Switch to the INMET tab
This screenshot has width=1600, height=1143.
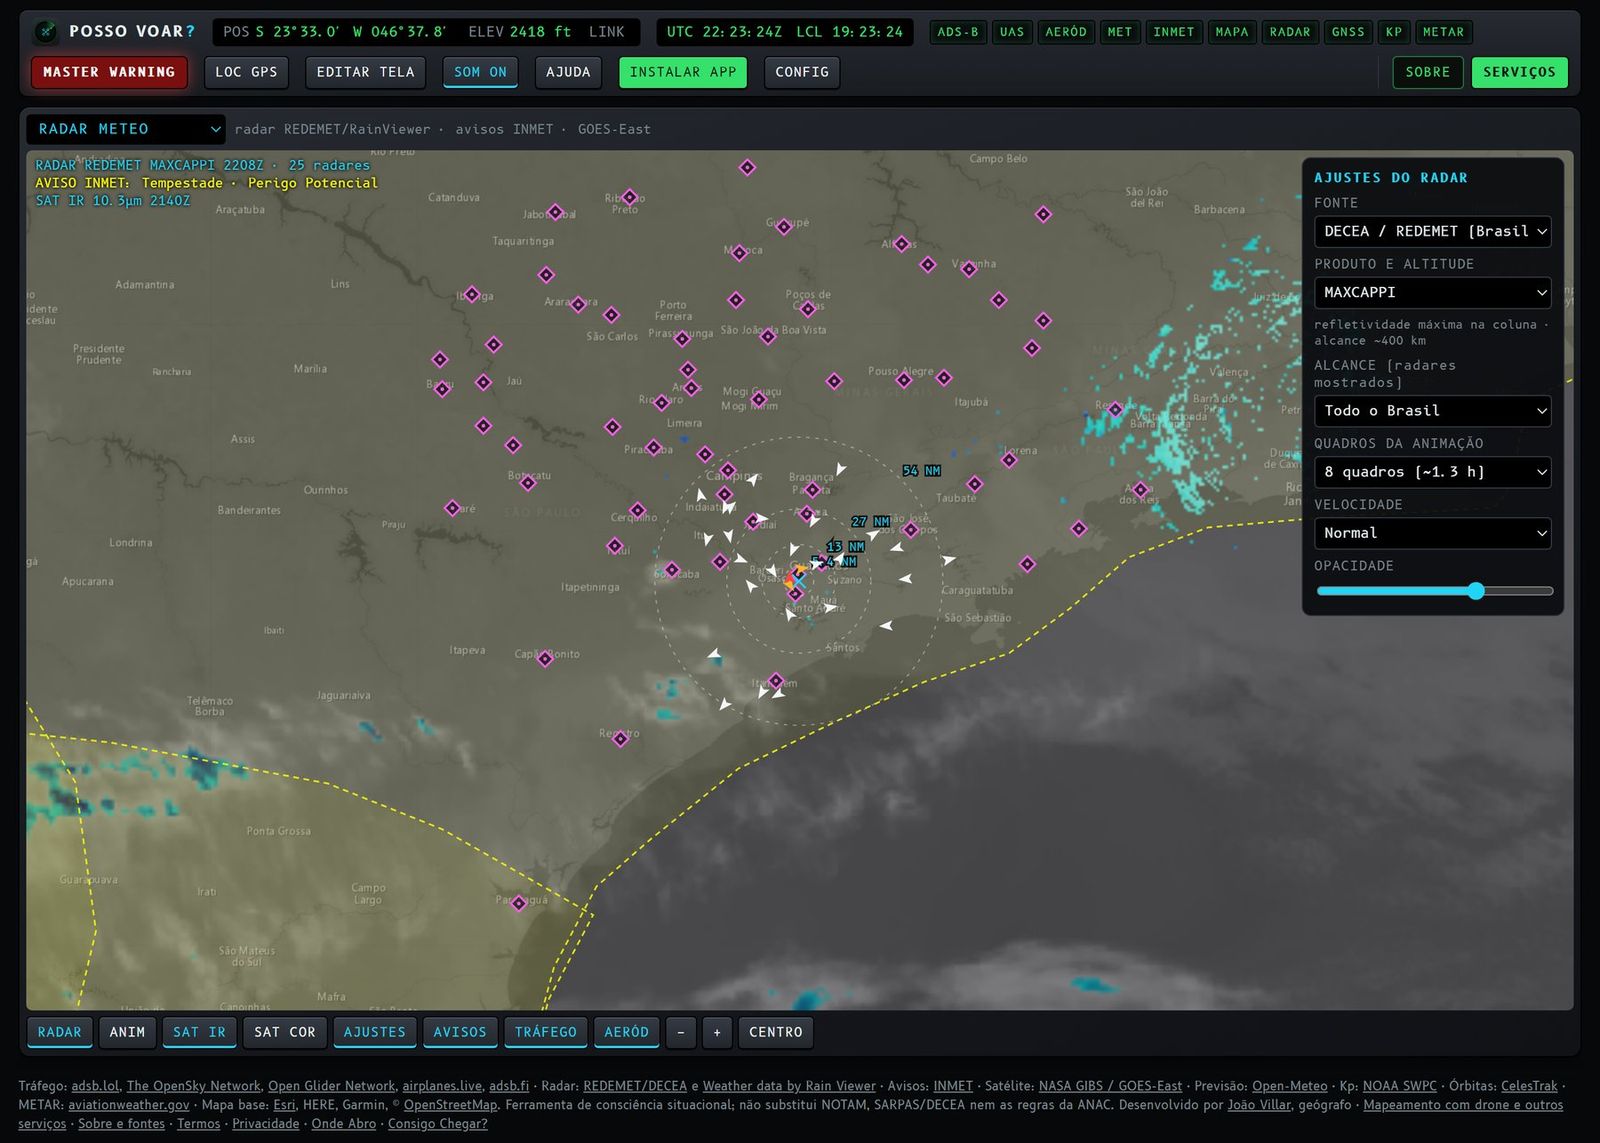click(1174, 32)
